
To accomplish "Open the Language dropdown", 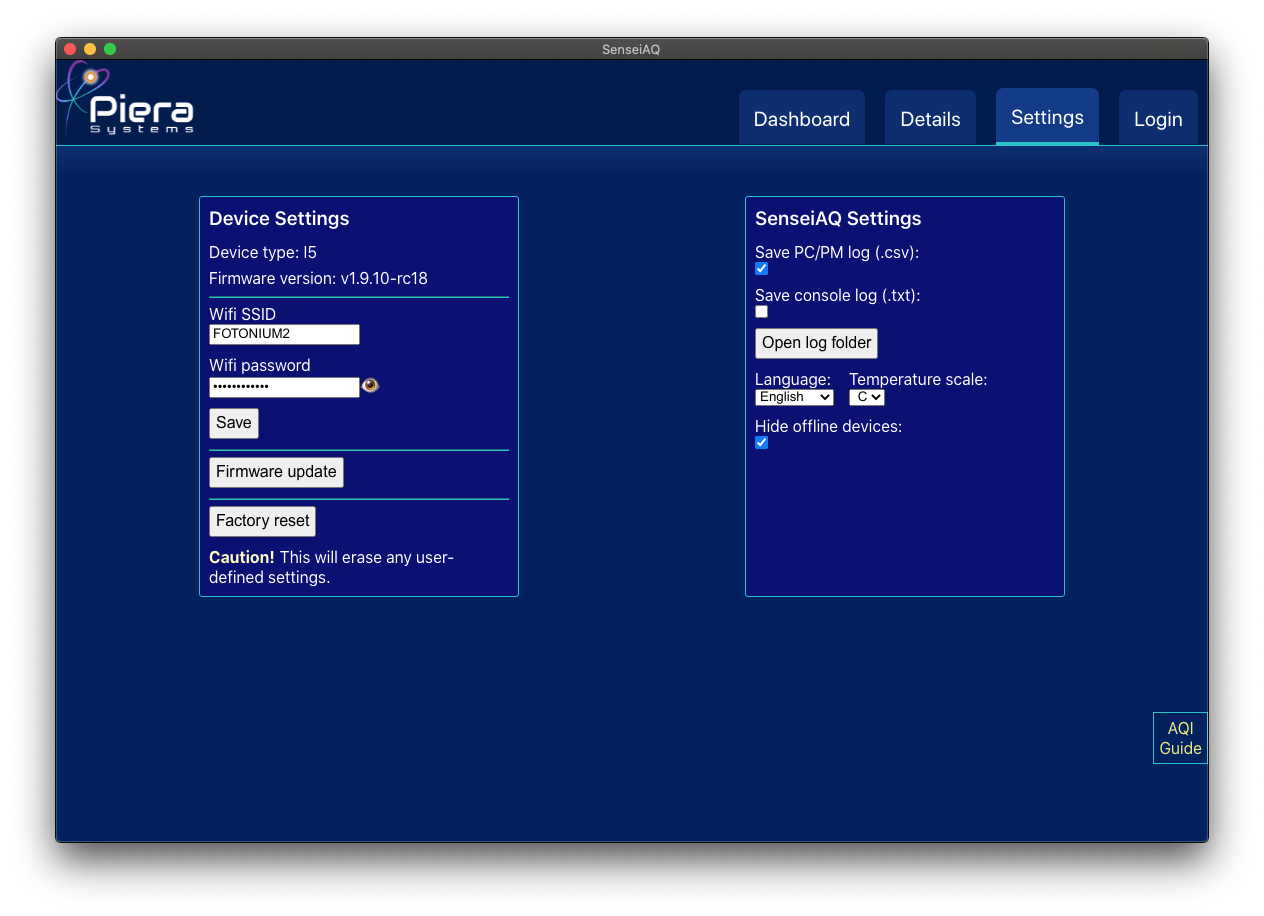I will (794, 397).
